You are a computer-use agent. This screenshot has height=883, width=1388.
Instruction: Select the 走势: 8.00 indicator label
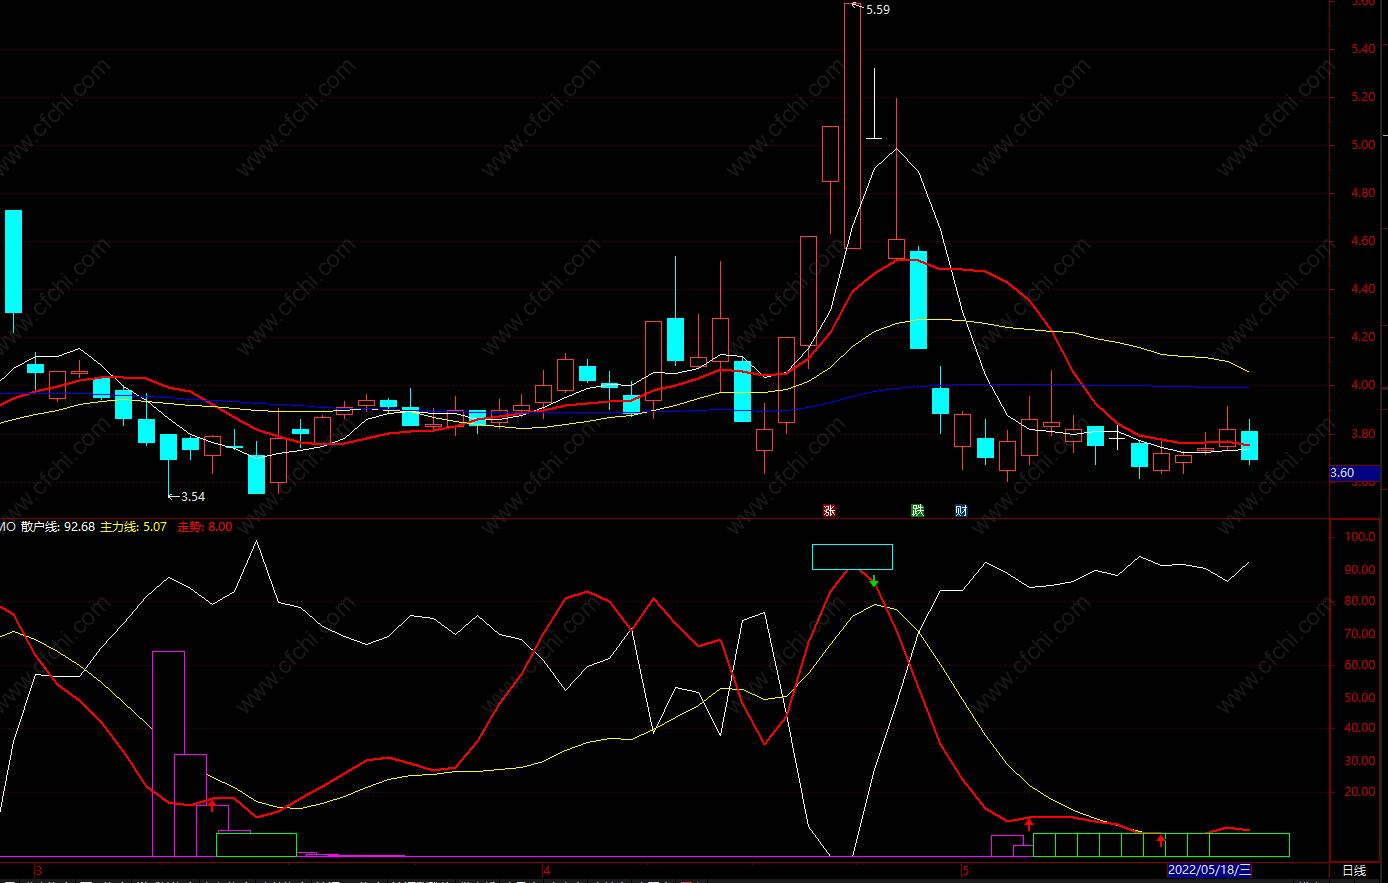pos(205,526)
